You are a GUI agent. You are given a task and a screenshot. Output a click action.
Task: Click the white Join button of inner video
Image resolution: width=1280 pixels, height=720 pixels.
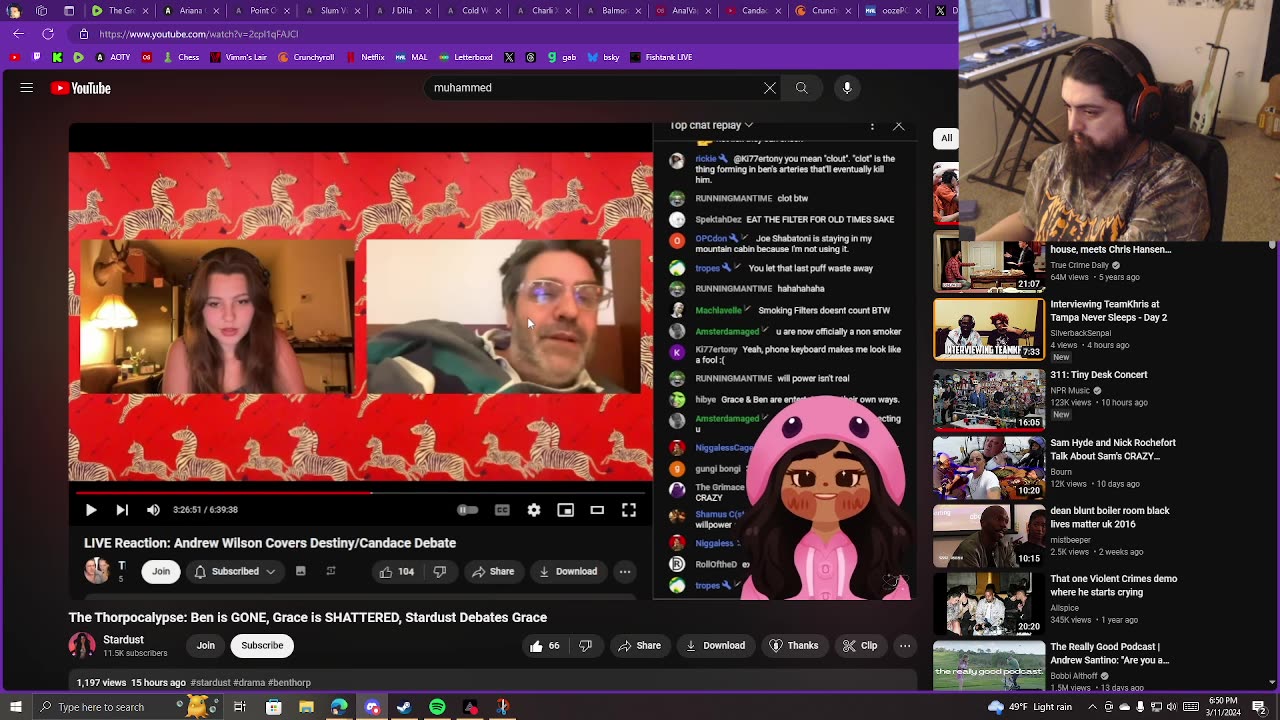tap(161, 572)
